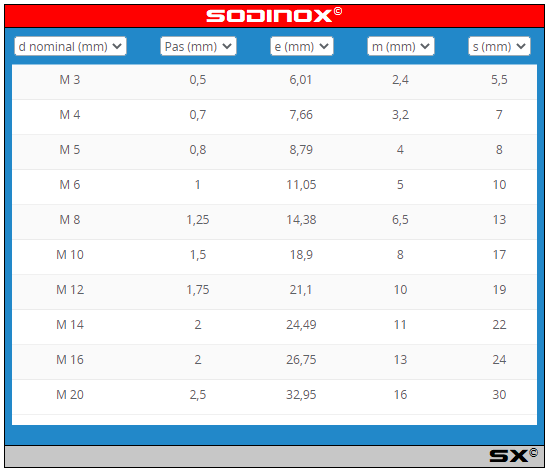Select the 6,01 value for M 3
550x474 pixels.
tap(301, 80)
